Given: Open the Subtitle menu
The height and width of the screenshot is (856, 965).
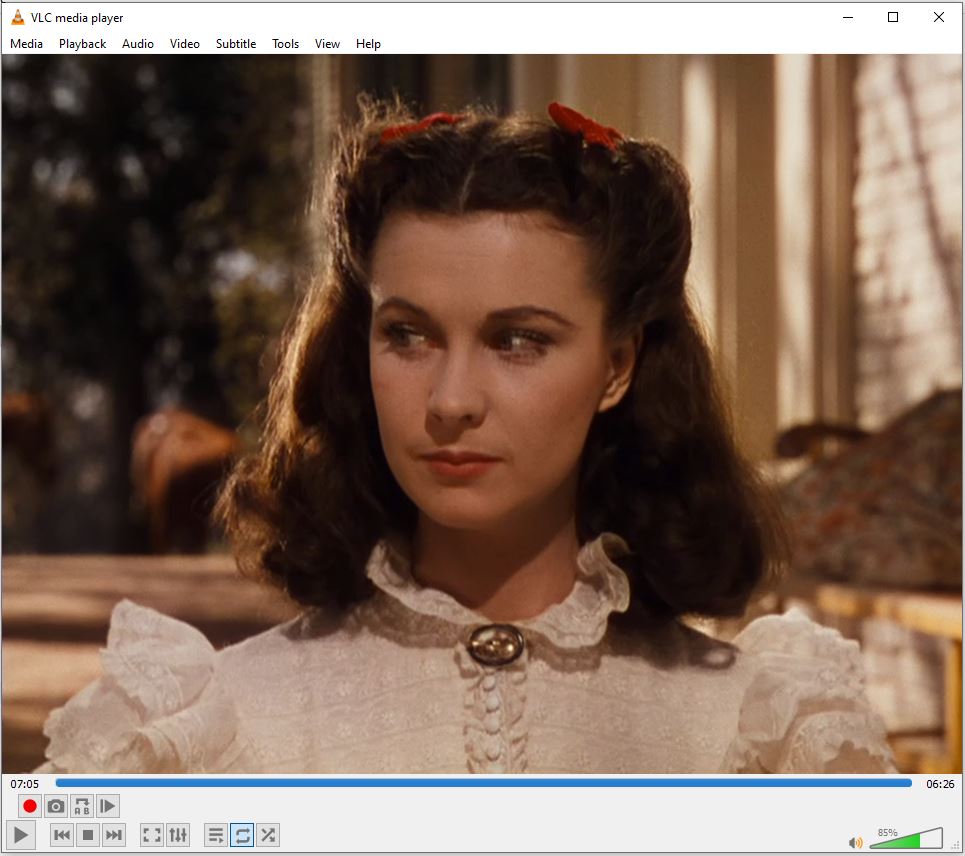Looking at the screenshot, I should pos(236,44).
